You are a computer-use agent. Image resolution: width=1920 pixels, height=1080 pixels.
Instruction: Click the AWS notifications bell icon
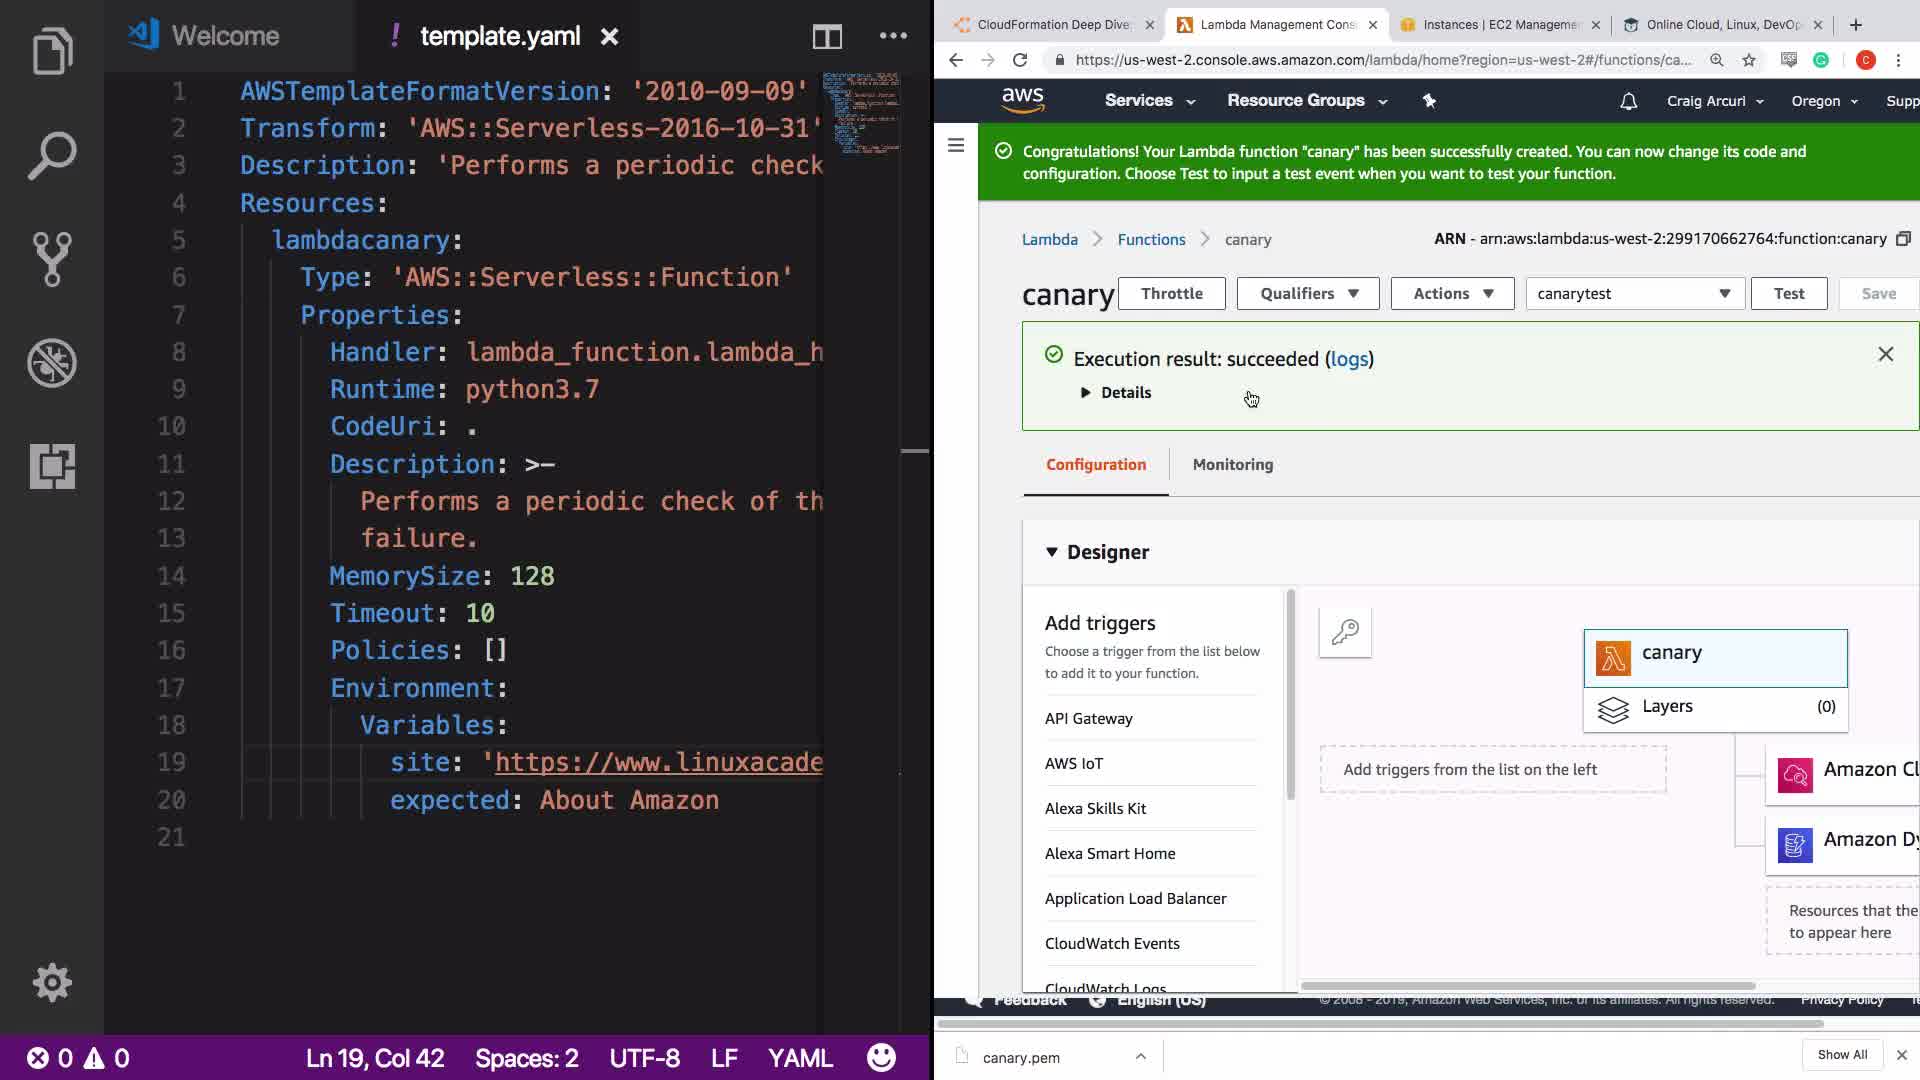coord(1628,101)
